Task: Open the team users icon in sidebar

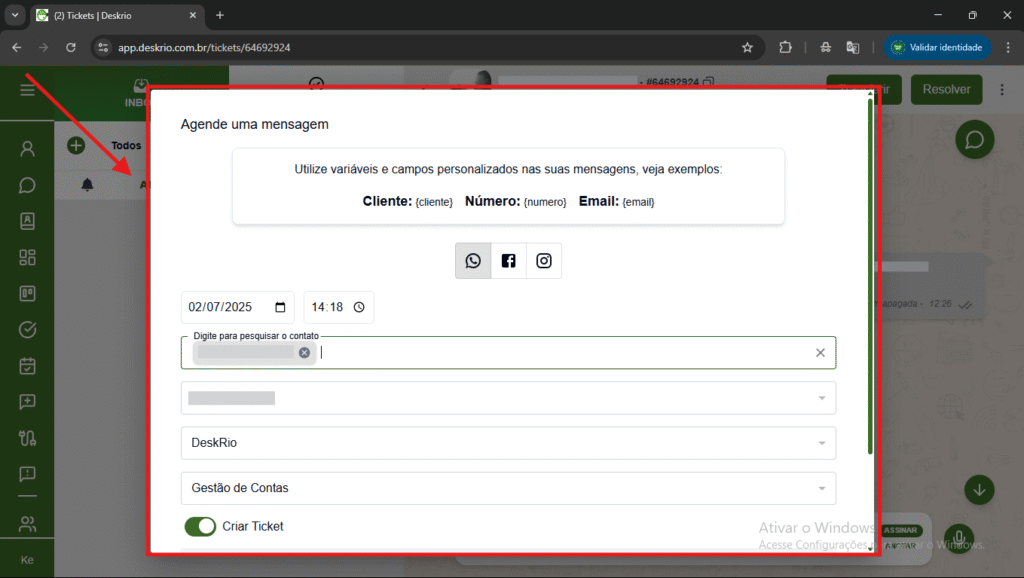Action: (x=27, y=524)
